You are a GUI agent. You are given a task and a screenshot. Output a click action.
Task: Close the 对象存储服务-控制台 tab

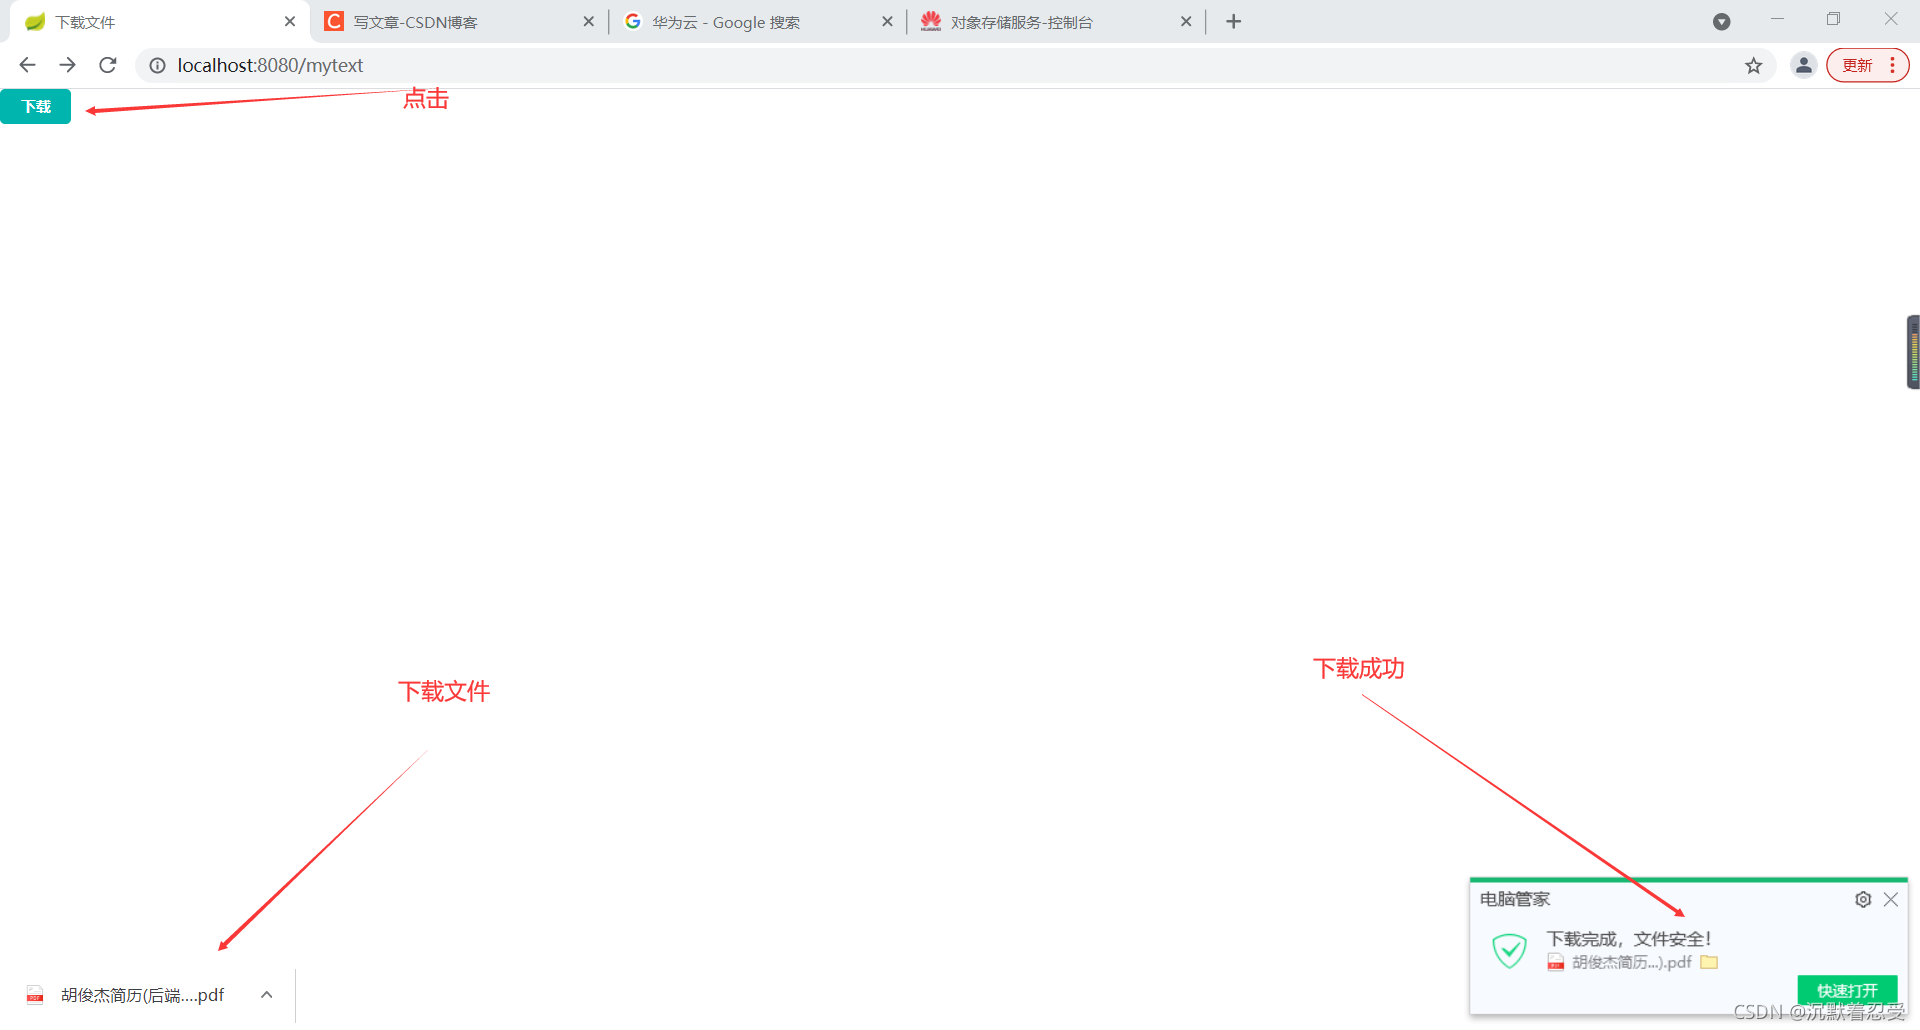click(1186, 21)
